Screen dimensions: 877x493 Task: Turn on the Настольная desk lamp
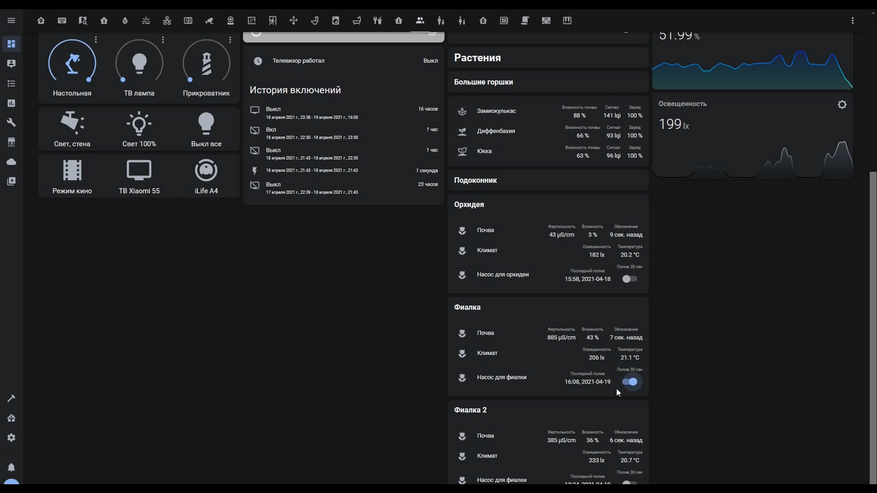click(x=72, y=64)
